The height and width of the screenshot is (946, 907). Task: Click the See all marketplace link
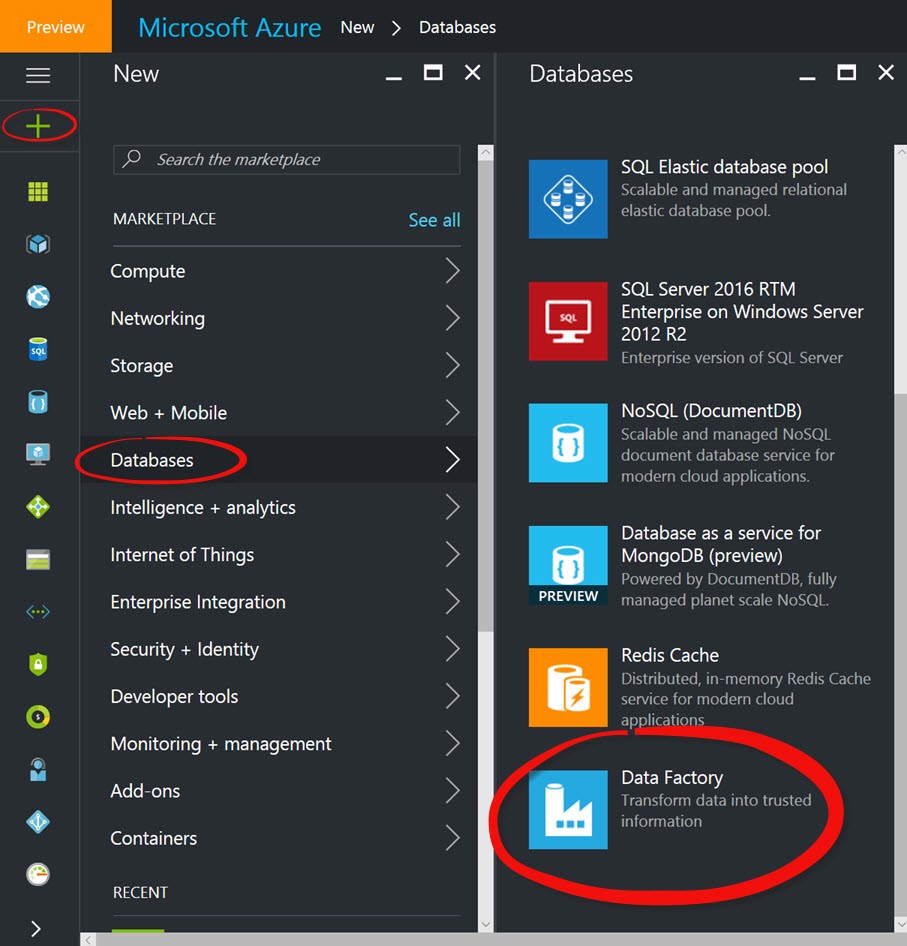coord(434,220)
